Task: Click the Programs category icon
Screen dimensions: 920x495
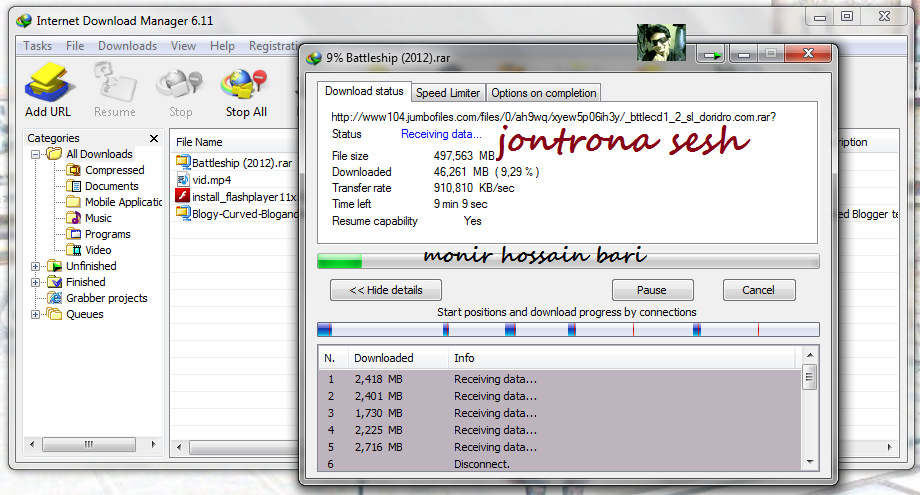Action: tap(73, 233)
